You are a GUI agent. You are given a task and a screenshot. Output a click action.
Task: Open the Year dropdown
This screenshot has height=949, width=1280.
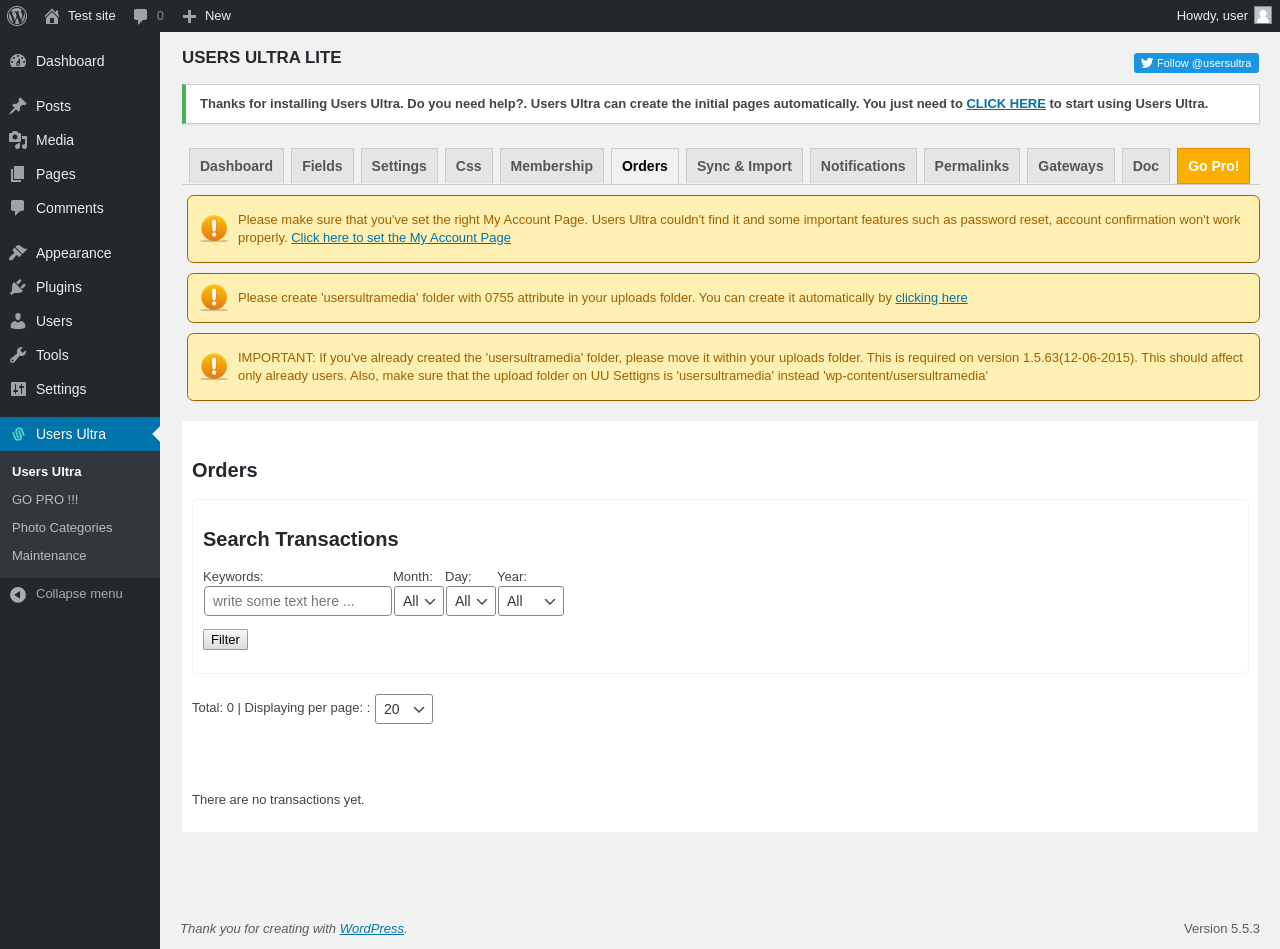[531, 601]
